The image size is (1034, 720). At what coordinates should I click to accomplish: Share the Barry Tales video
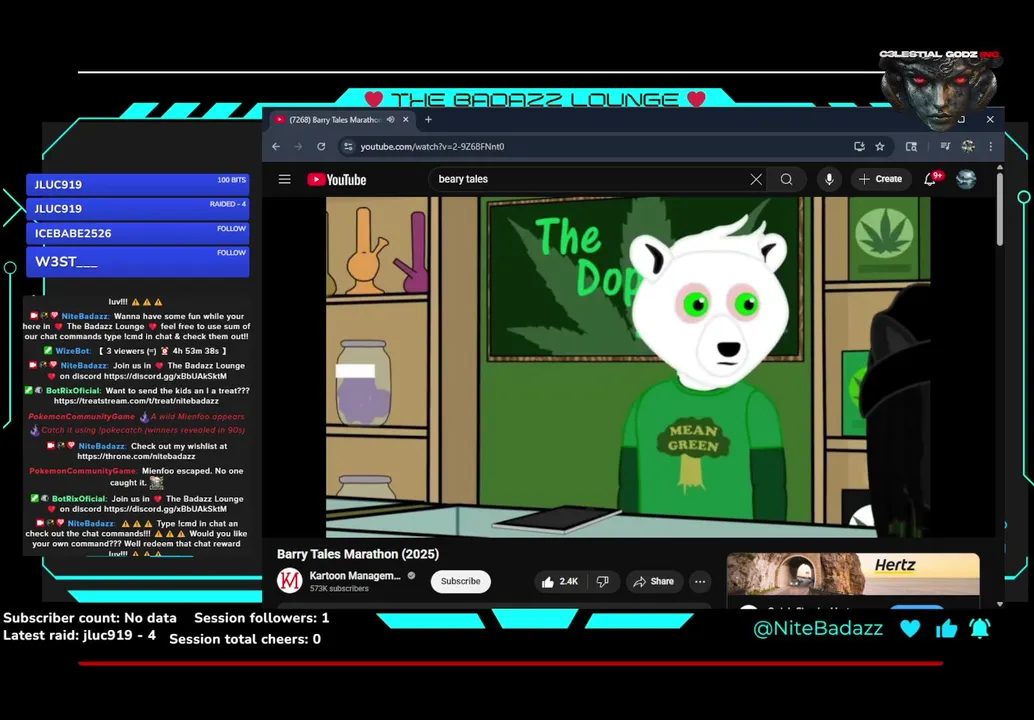point(654,582)
